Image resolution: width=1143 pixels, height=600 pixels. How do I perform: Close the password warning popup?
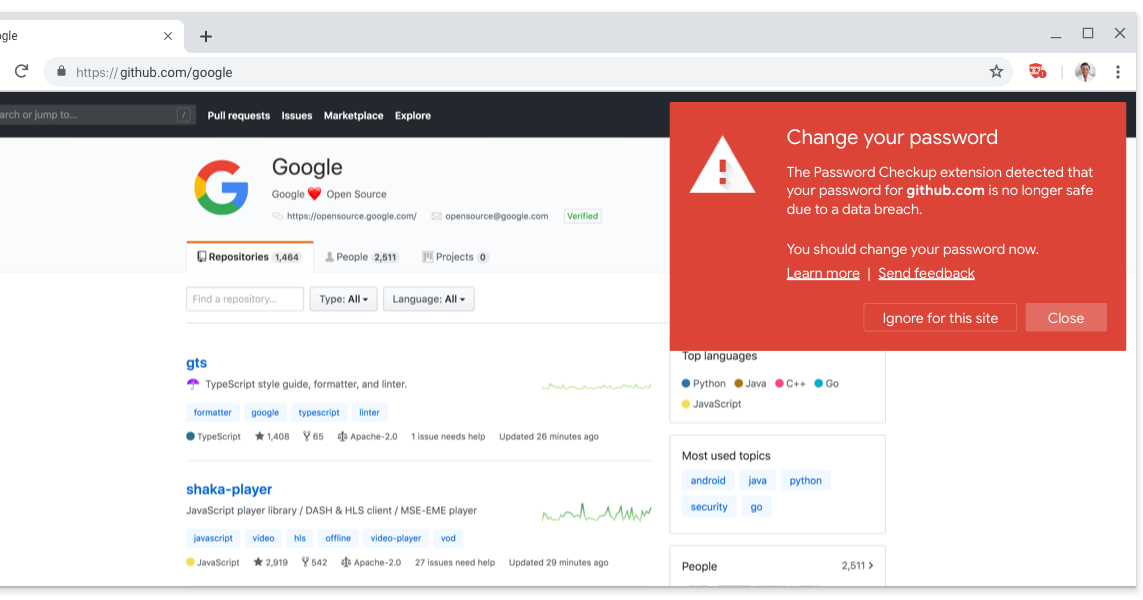click(x=1066, y=318)
